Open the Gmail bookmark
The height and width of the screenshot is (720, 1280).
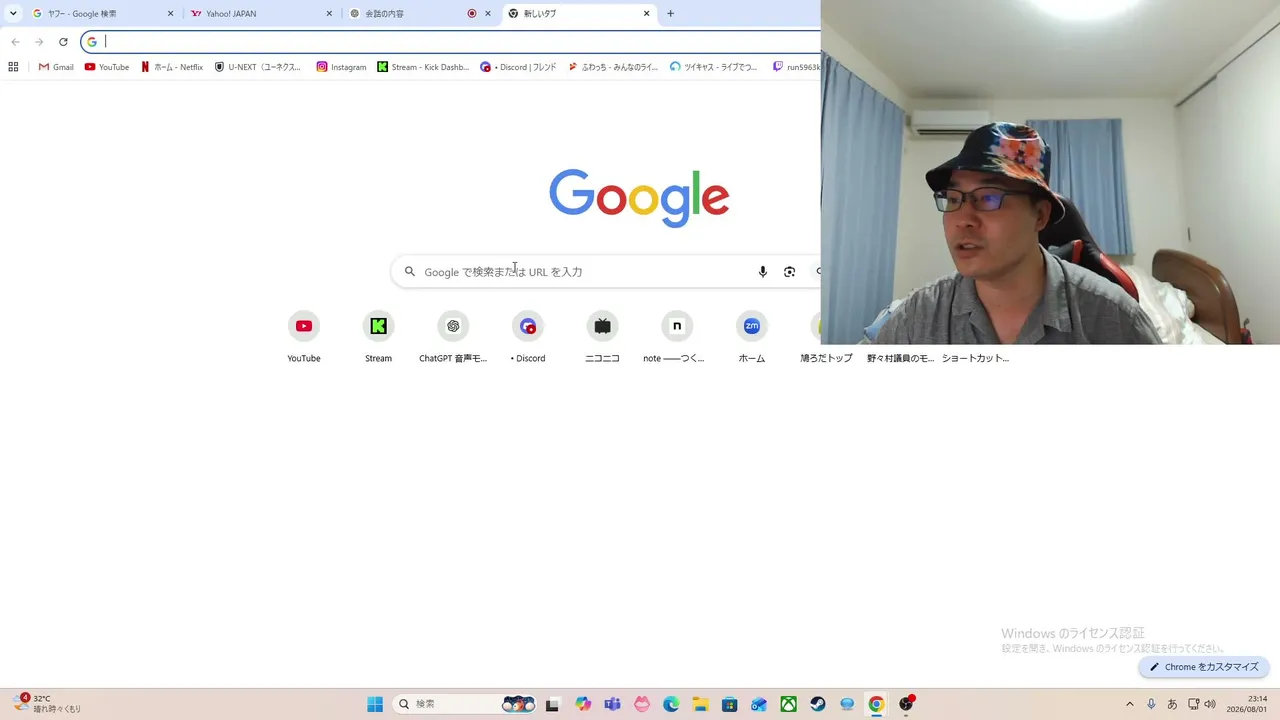point(56,67)
